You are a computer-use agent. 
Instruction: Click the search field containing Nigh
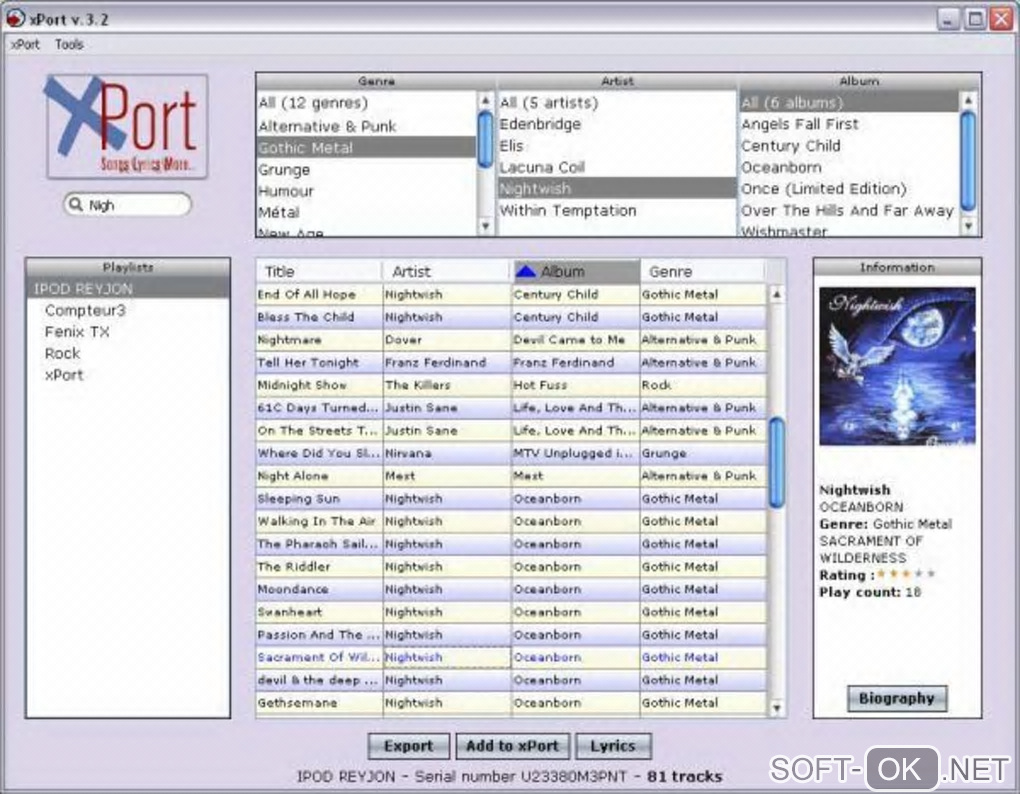tap(128, 205)
